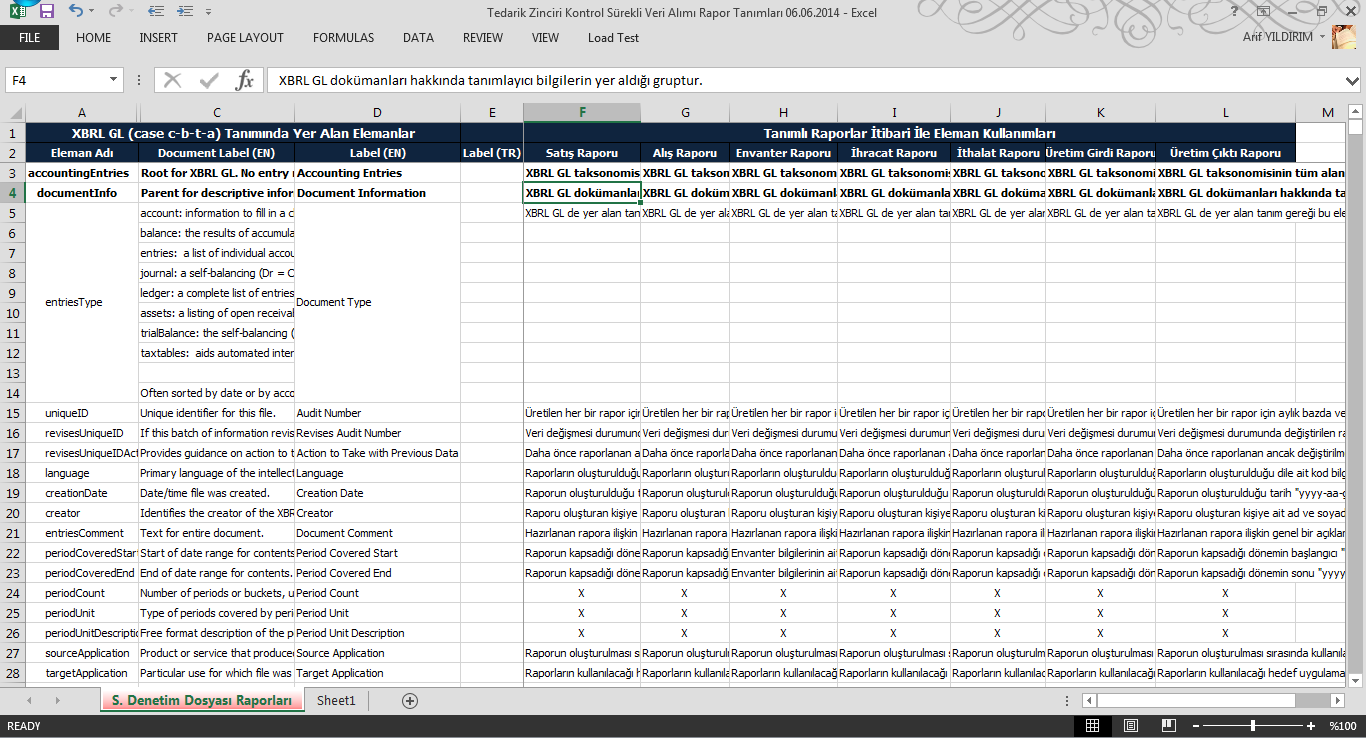The image size is (1366, 738).
Task: Open the FILE tab
Action: 29,38
